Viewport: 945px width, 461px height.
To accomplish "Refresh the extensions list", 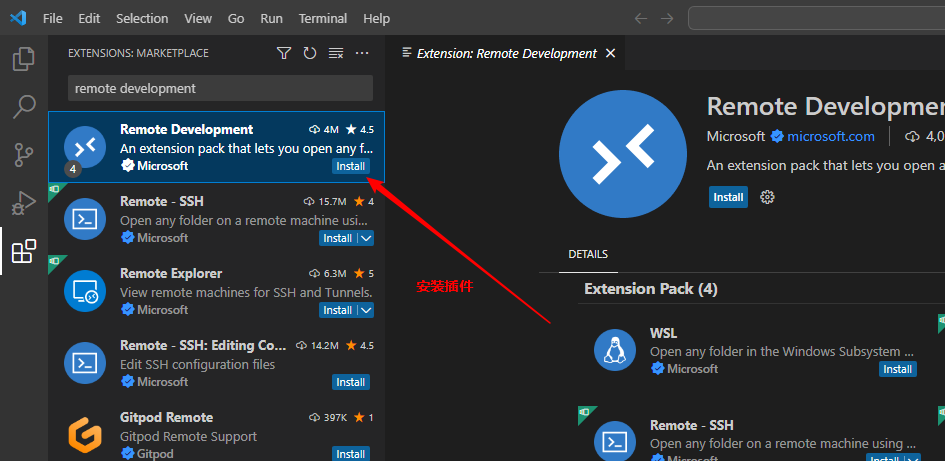I will point(310,53).
